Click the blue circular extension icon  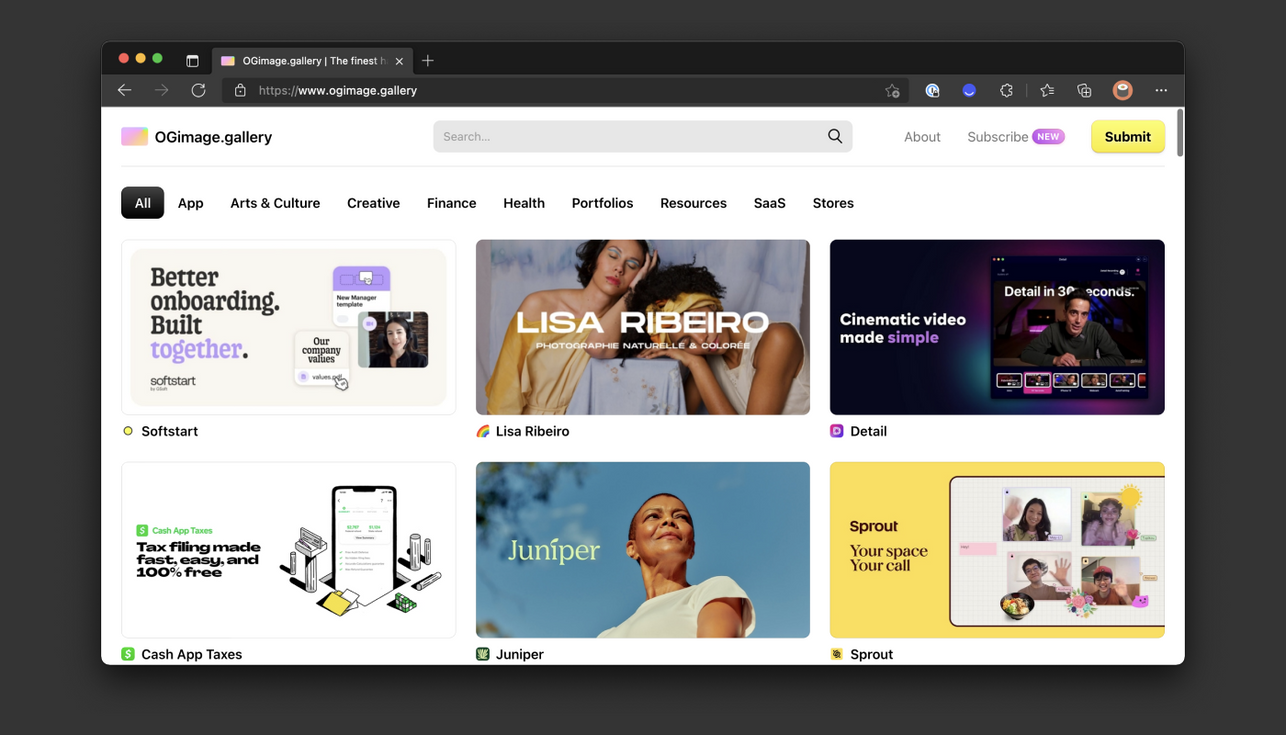969,91
